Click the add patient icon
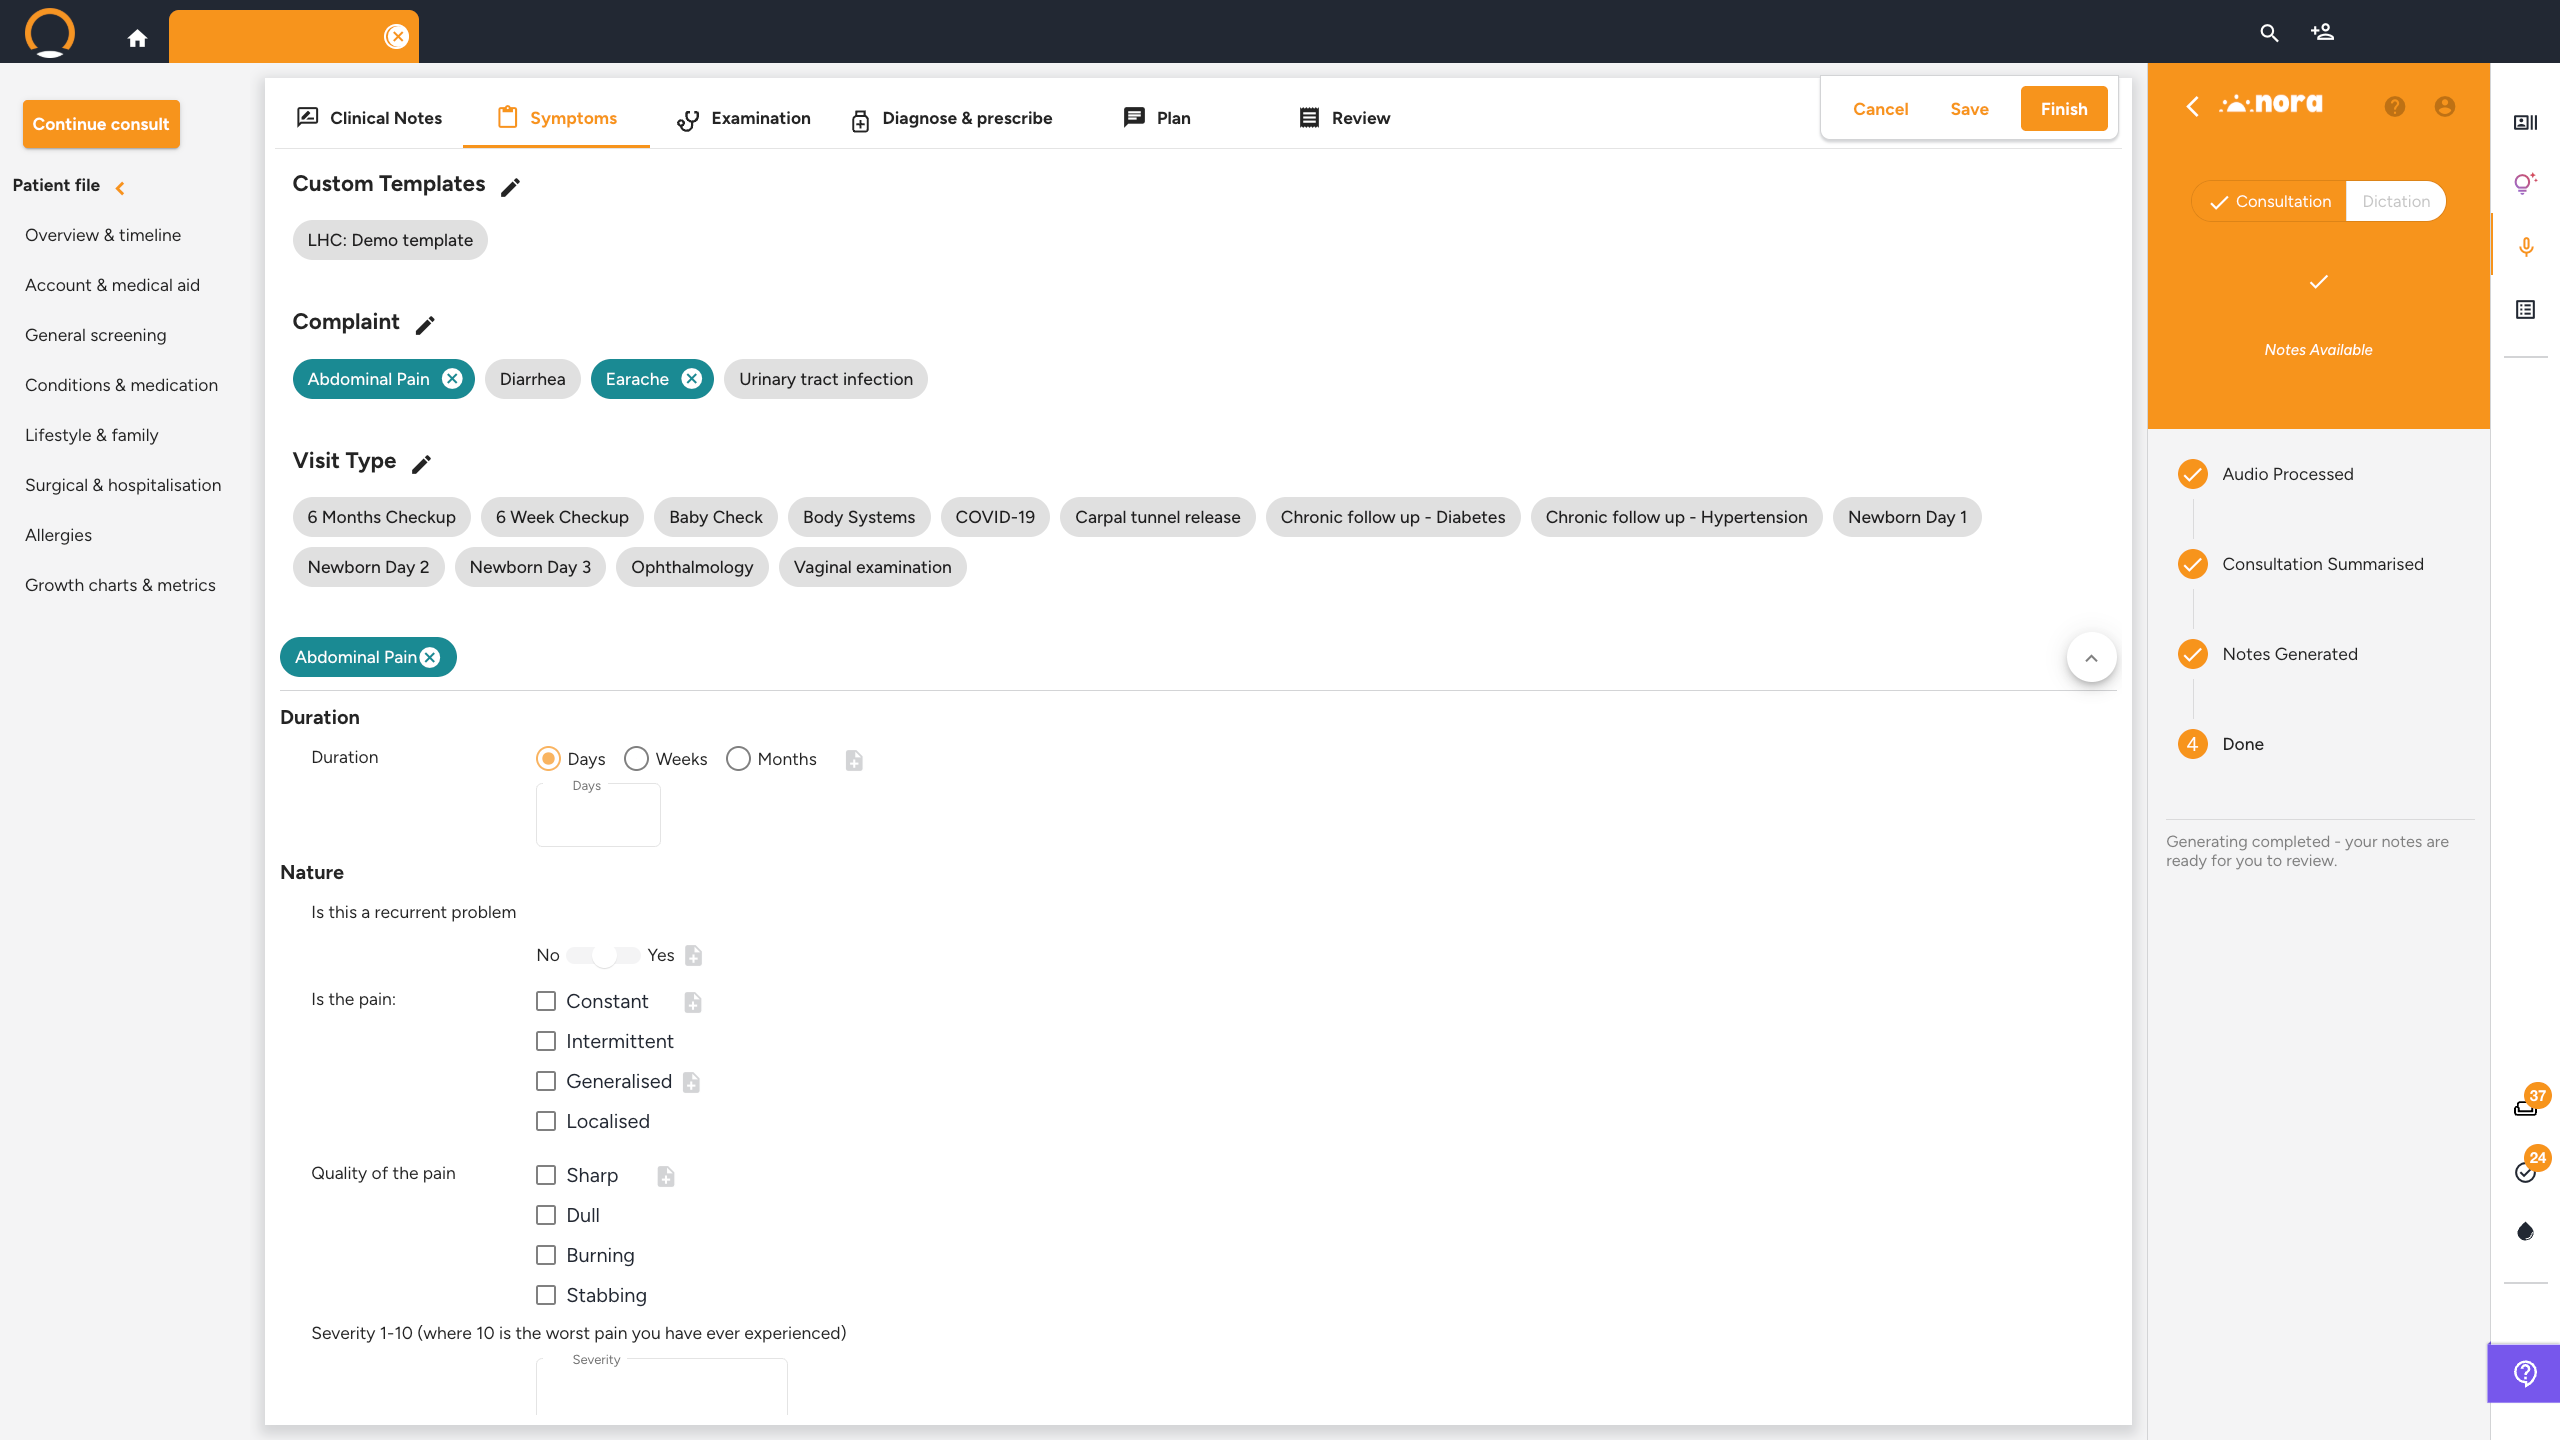Viewport: 2560px width, 1440px height. click(x=2322, y=32)
